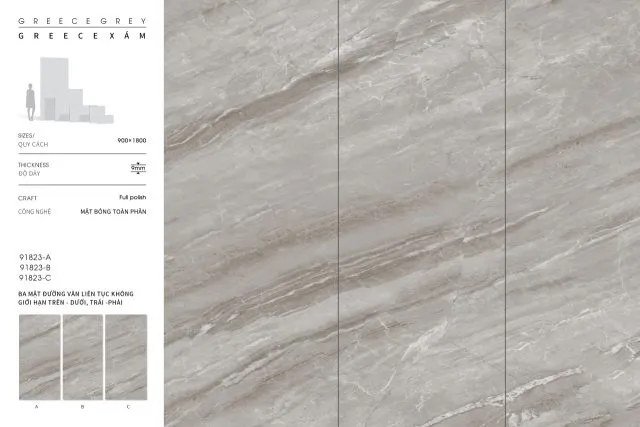Open thumbnail C tile preview
640x427 pixels.
coord(126,357)
